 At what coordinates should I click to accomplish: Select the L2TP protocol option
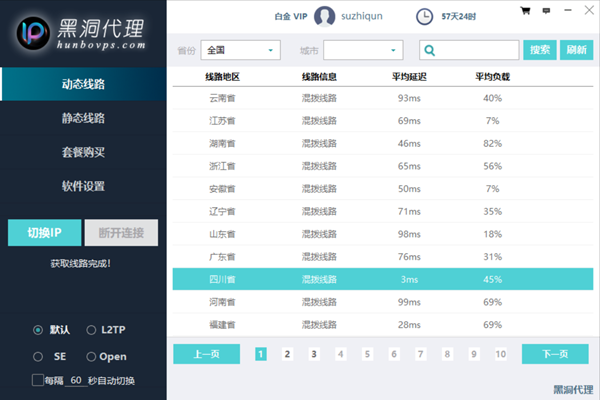[x=92, y=330]
